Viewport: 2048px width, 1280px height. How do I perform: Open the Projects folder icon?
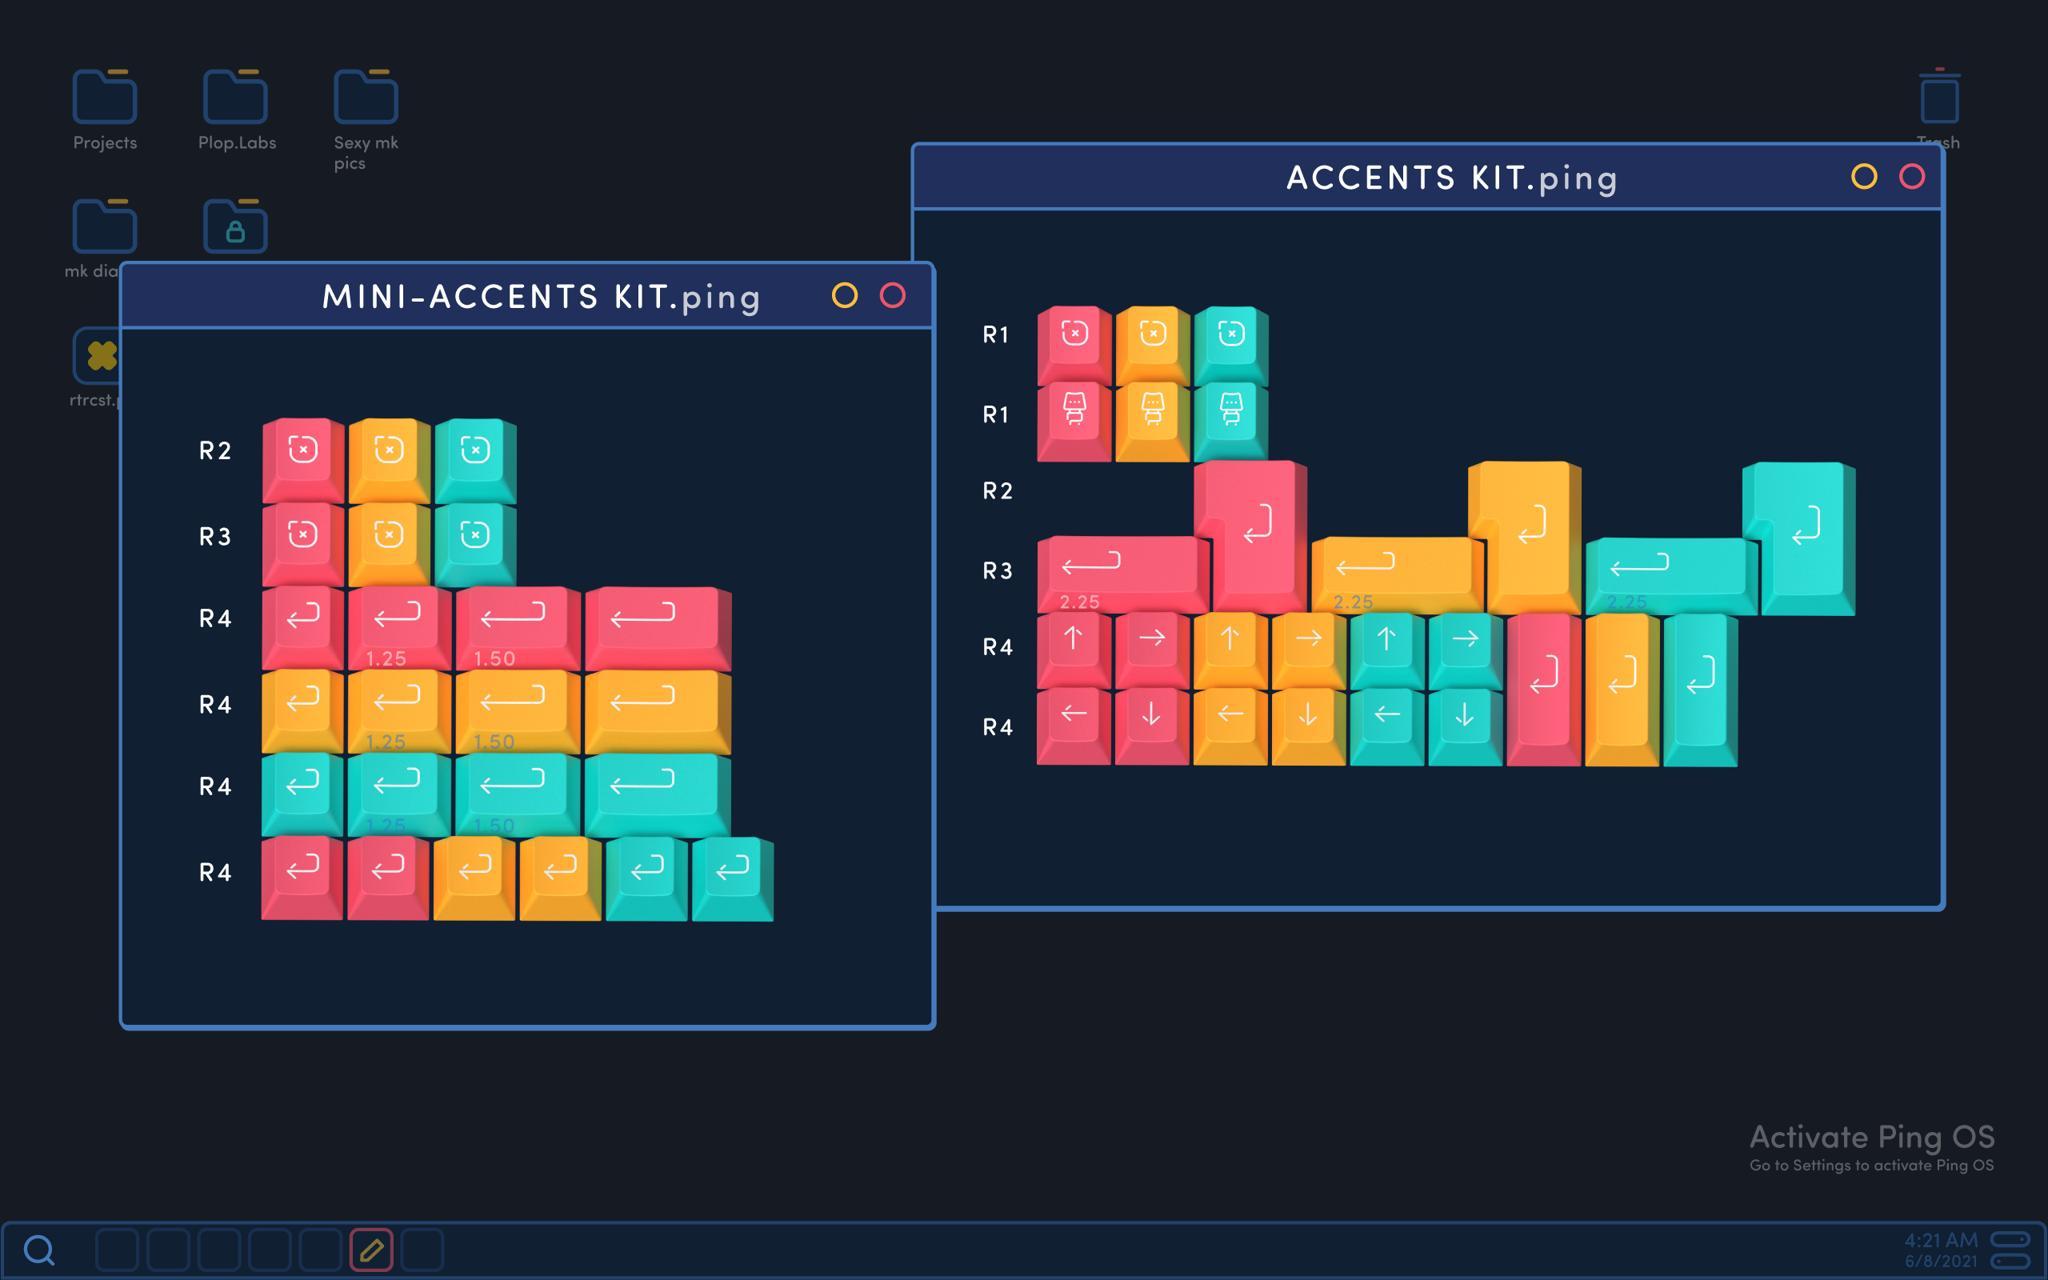click(x=104, y=99)
